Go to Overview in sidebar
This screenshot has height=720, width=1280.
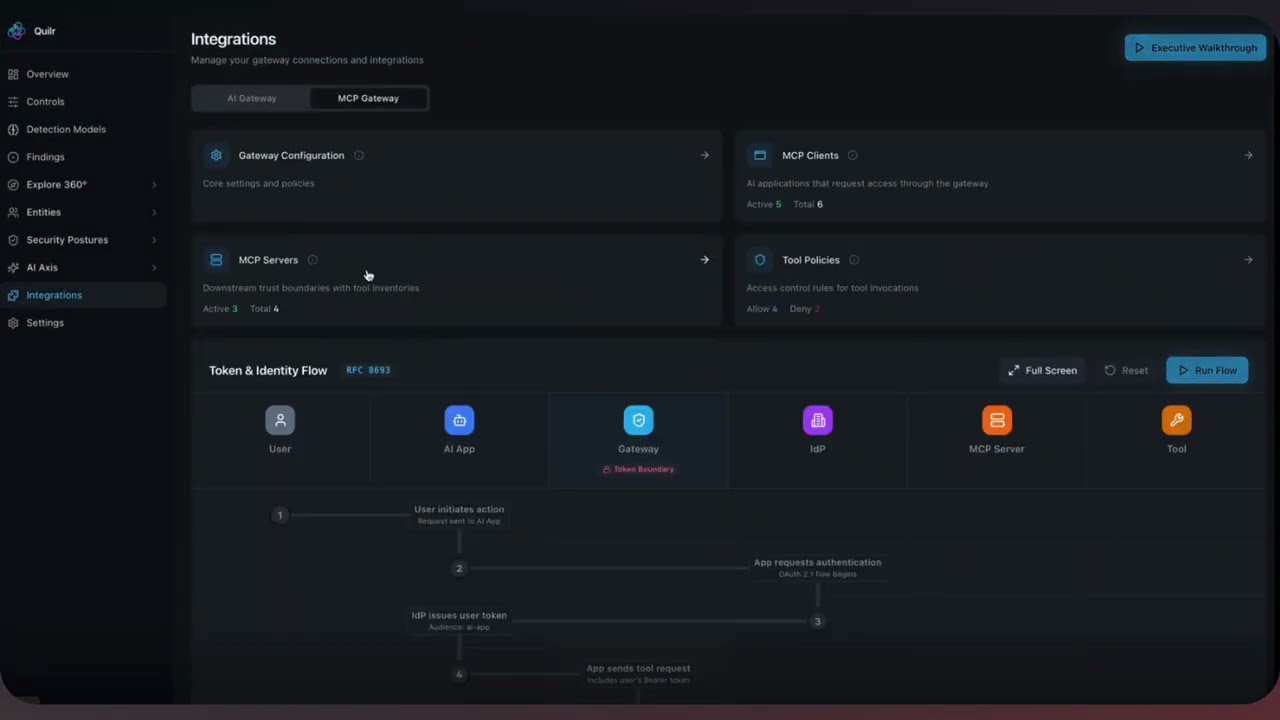pos(48,74)
